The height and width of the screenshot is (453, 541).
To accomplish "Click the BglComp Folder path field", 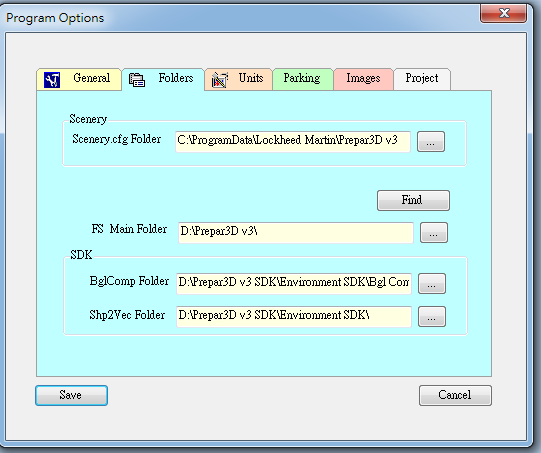I will coord(294,284).
